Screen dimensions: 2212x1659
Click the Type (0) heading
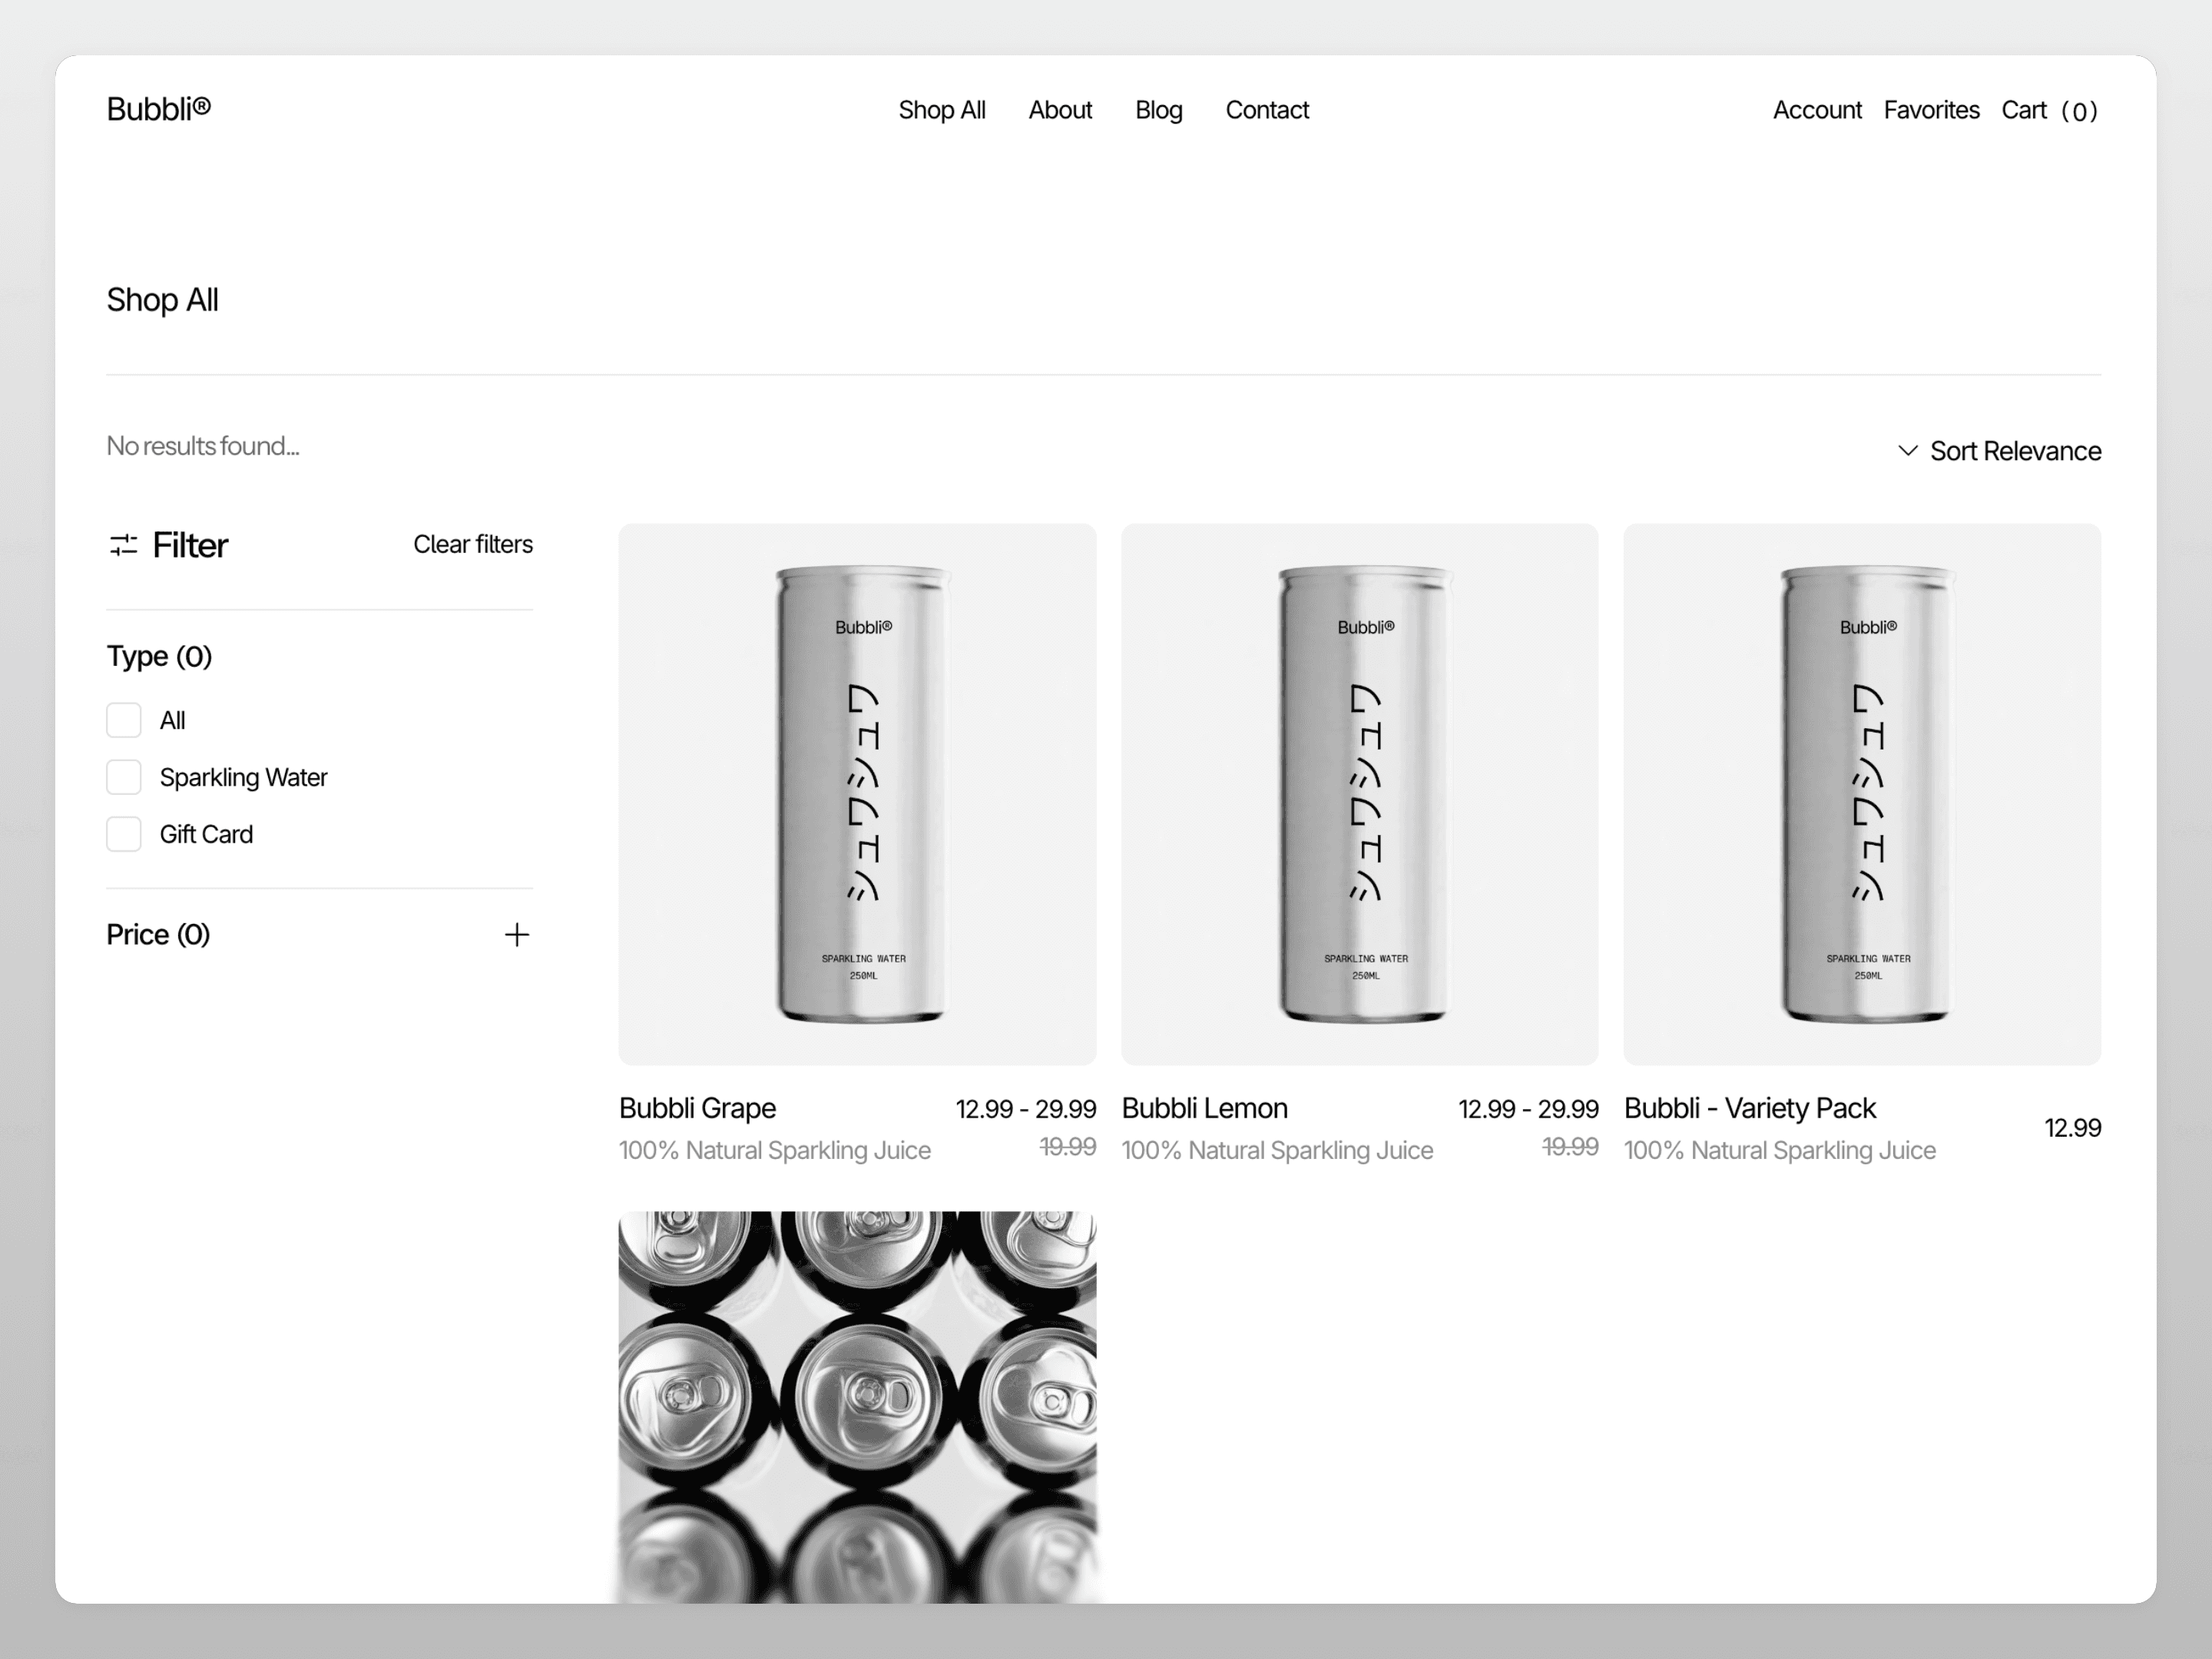[x=159, y=656]
